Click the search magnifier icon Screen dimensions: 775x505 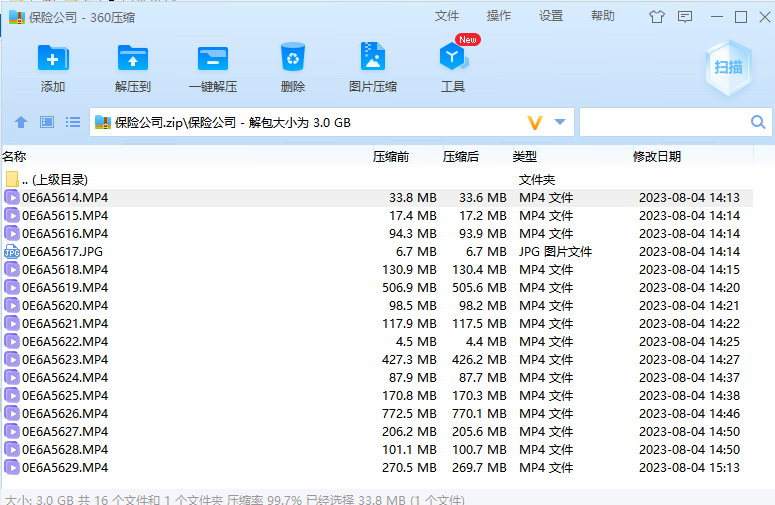click(758, 122)
